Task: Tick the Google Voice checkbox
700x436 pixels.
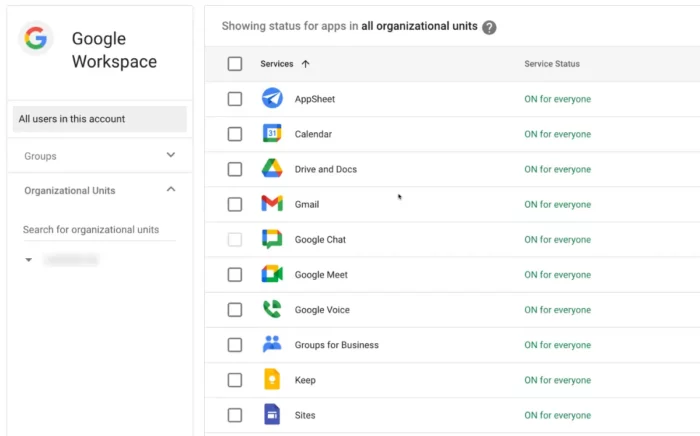Action: pyautogui.click(x=235, y=310)
